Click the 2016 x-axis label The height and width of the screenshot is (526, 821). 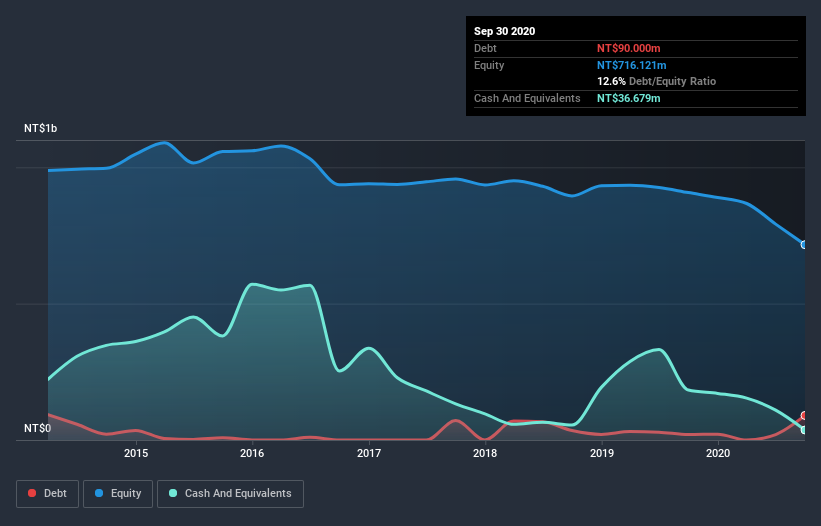pyautogui.click(x=252, y=453)
